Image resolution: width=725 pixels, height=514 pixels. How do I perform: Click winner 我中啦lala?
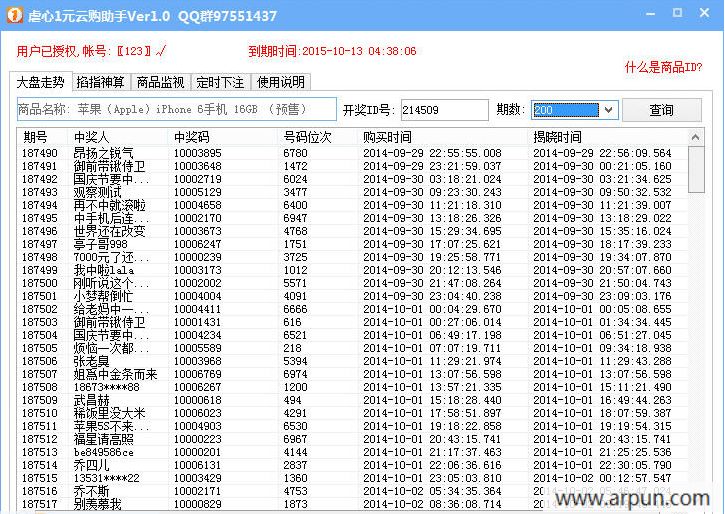click(x=104, y=270)
